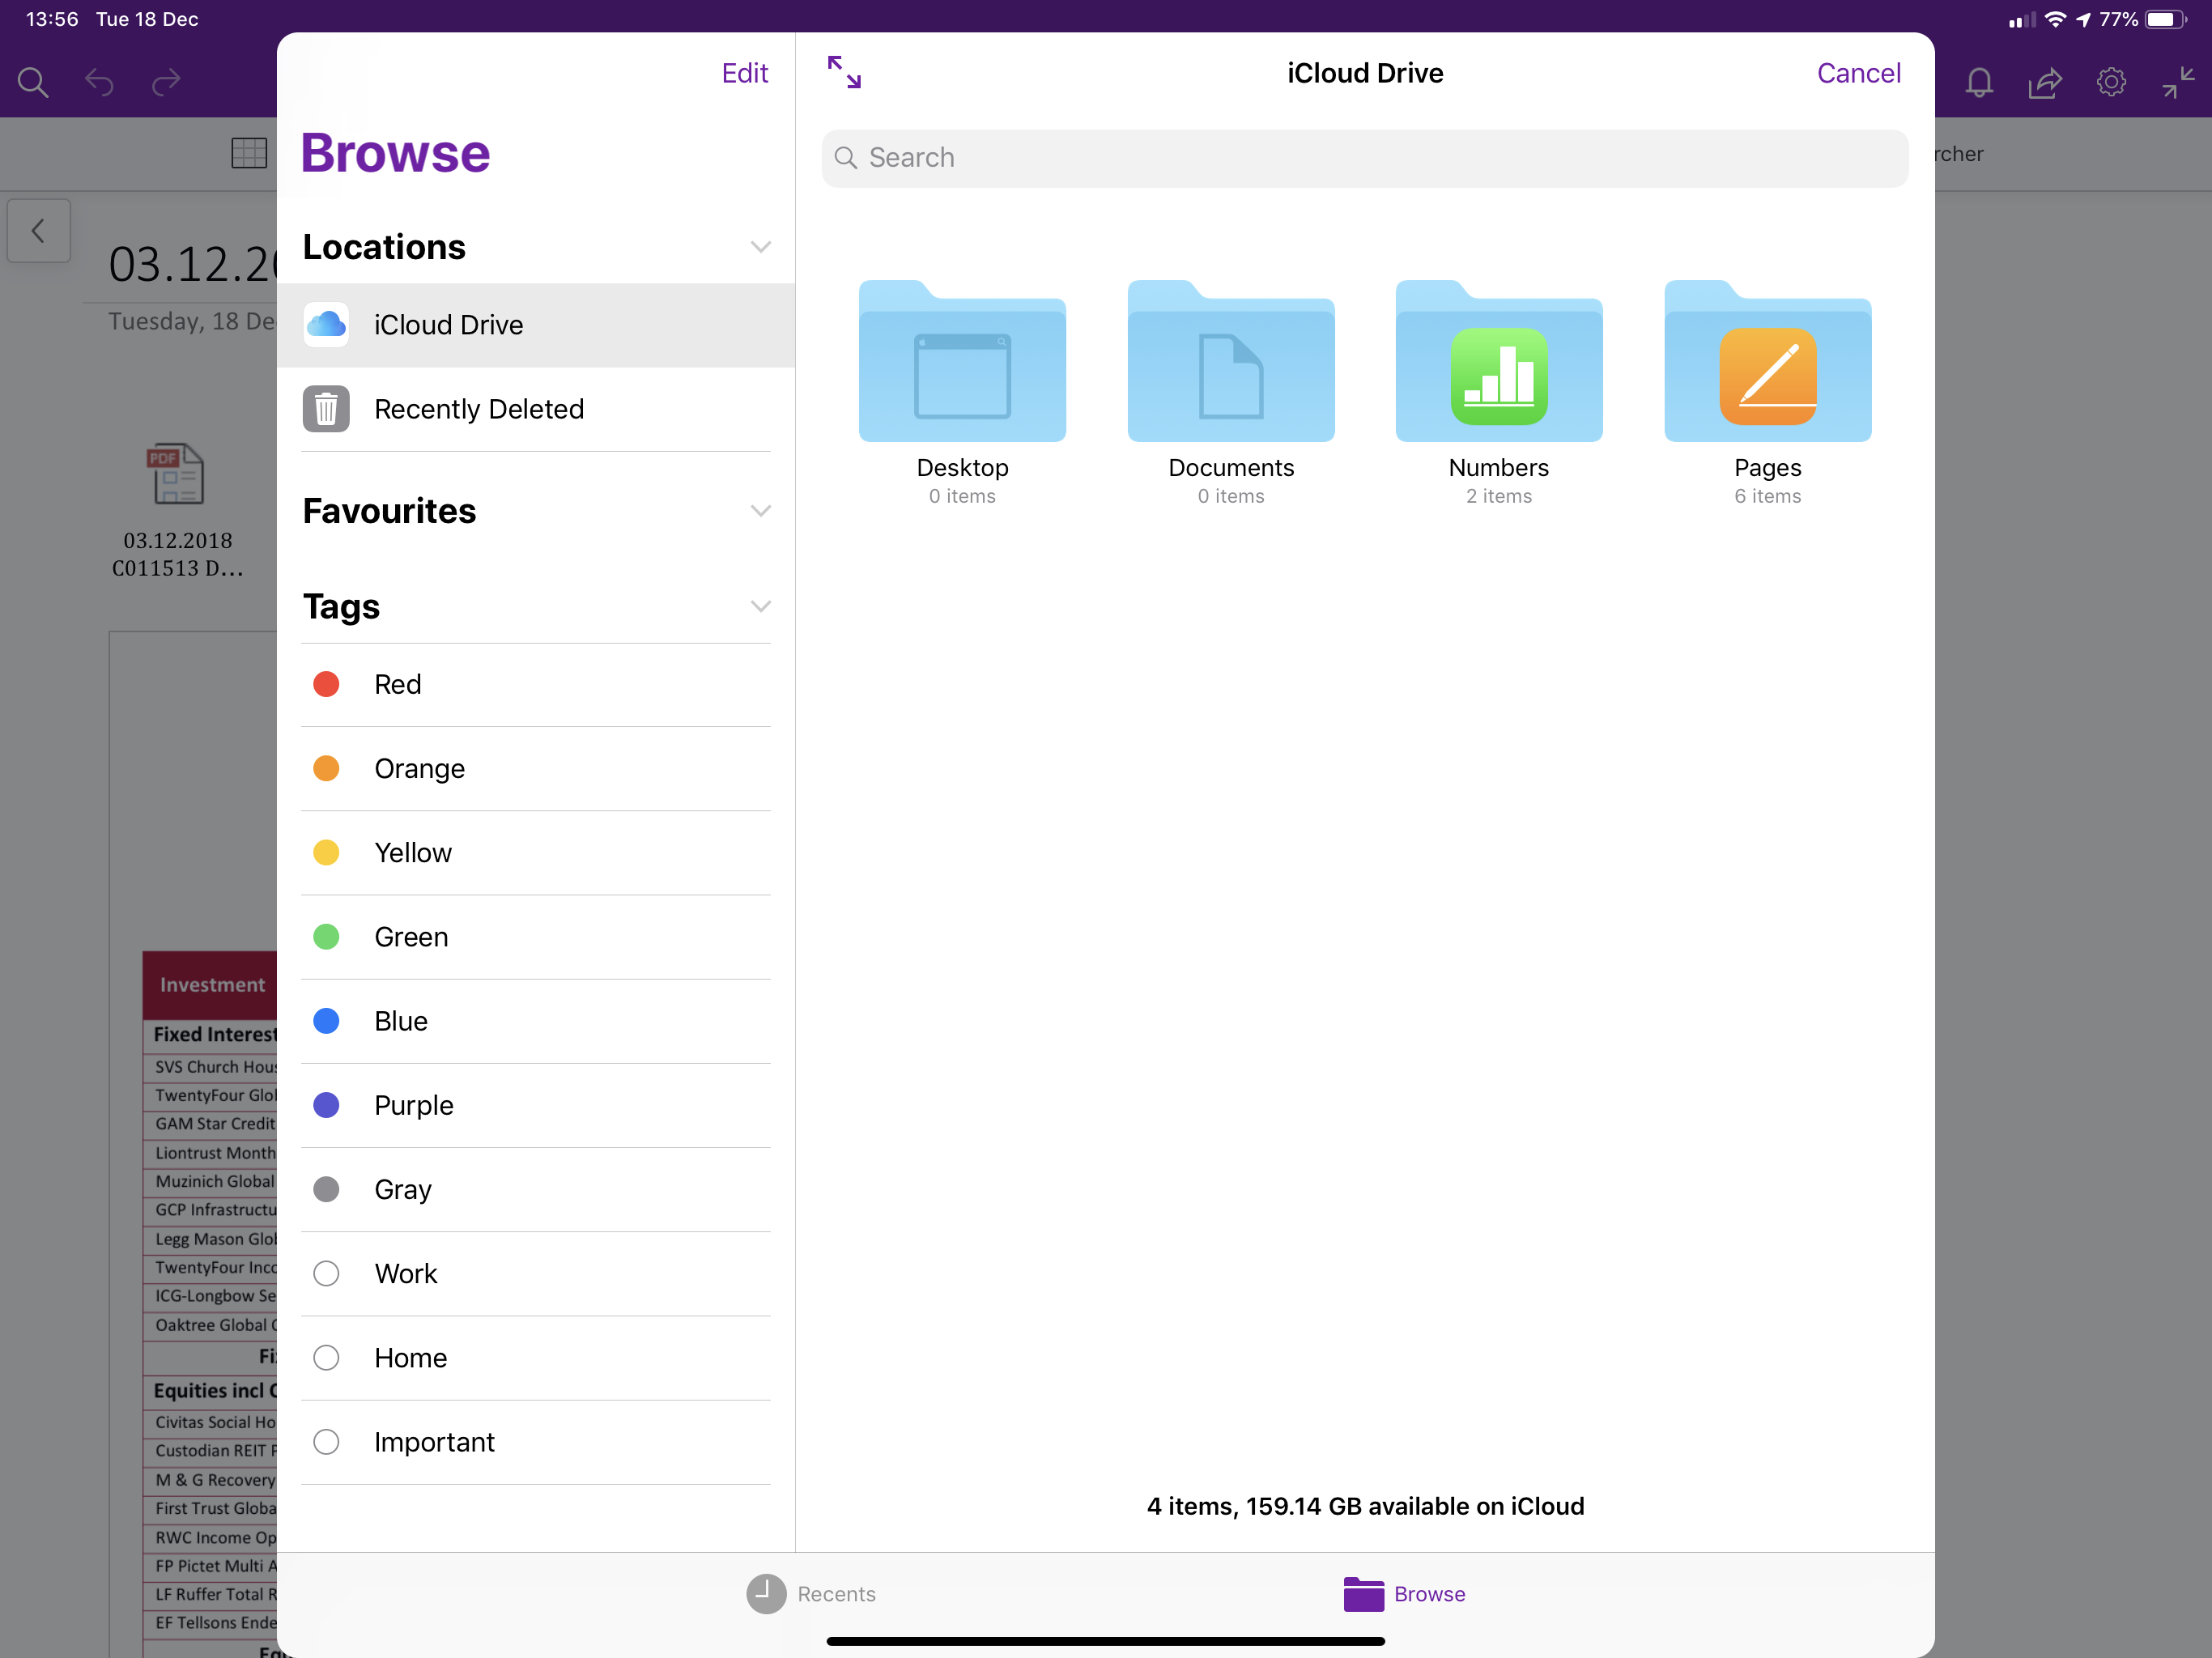This screenshot has width=2212, height=1658.
Task: Collapse the Tags section
Action: coord(761,607)
